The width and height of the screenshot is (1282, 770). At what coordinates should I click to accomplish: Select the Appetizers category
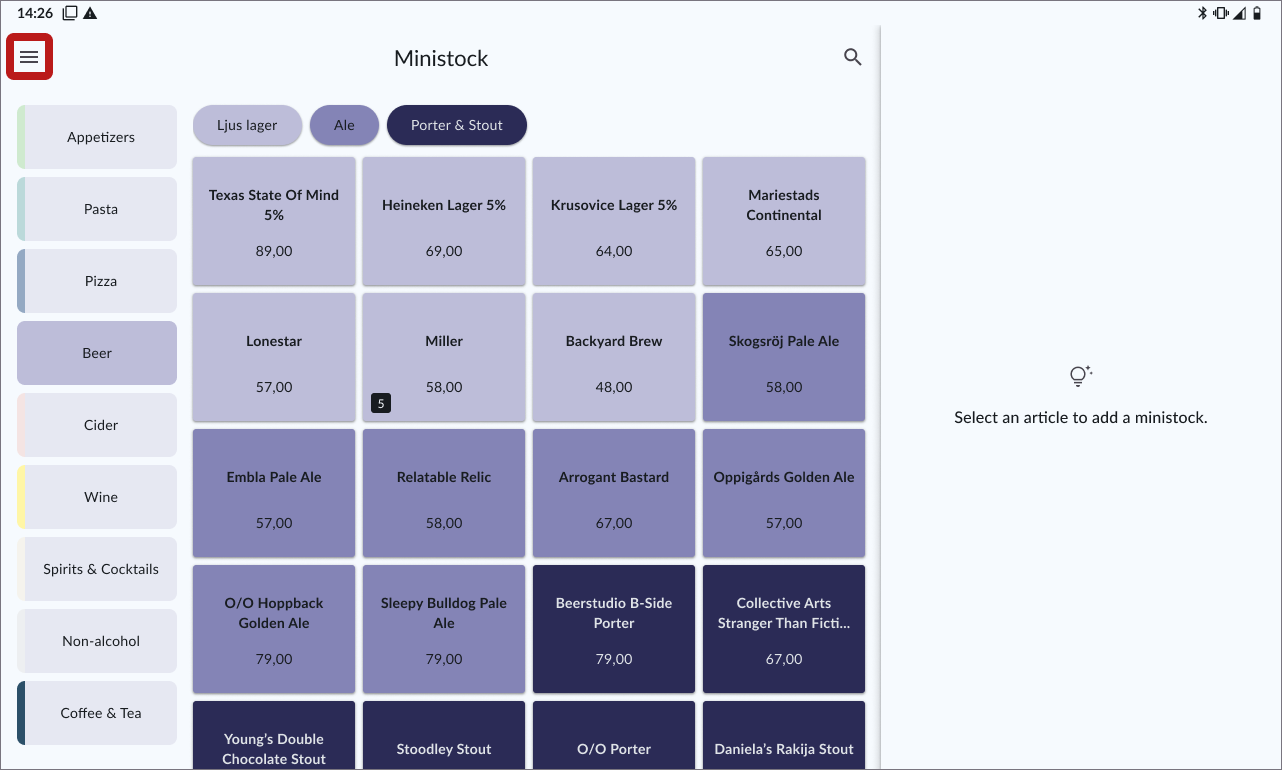[97, 137]
